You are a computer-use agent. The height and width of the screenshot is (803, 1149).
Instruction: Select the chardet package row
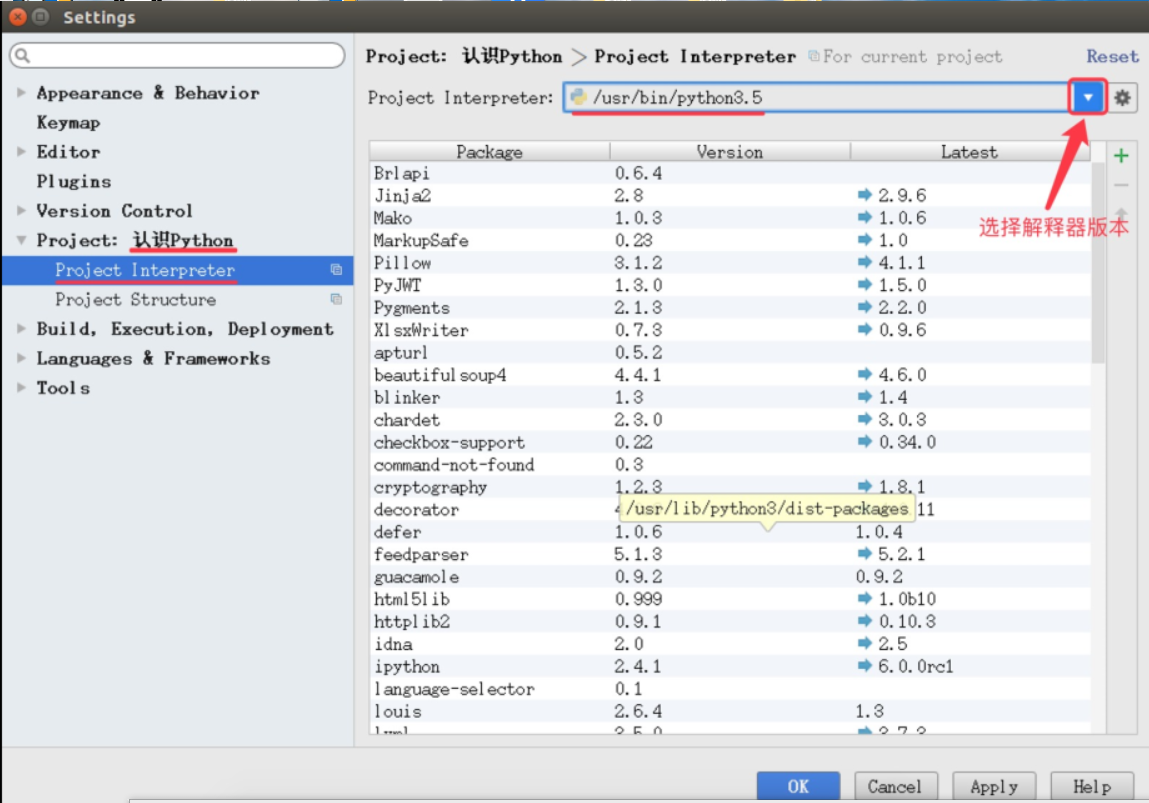pyautogui.click(x=730, y=420)
